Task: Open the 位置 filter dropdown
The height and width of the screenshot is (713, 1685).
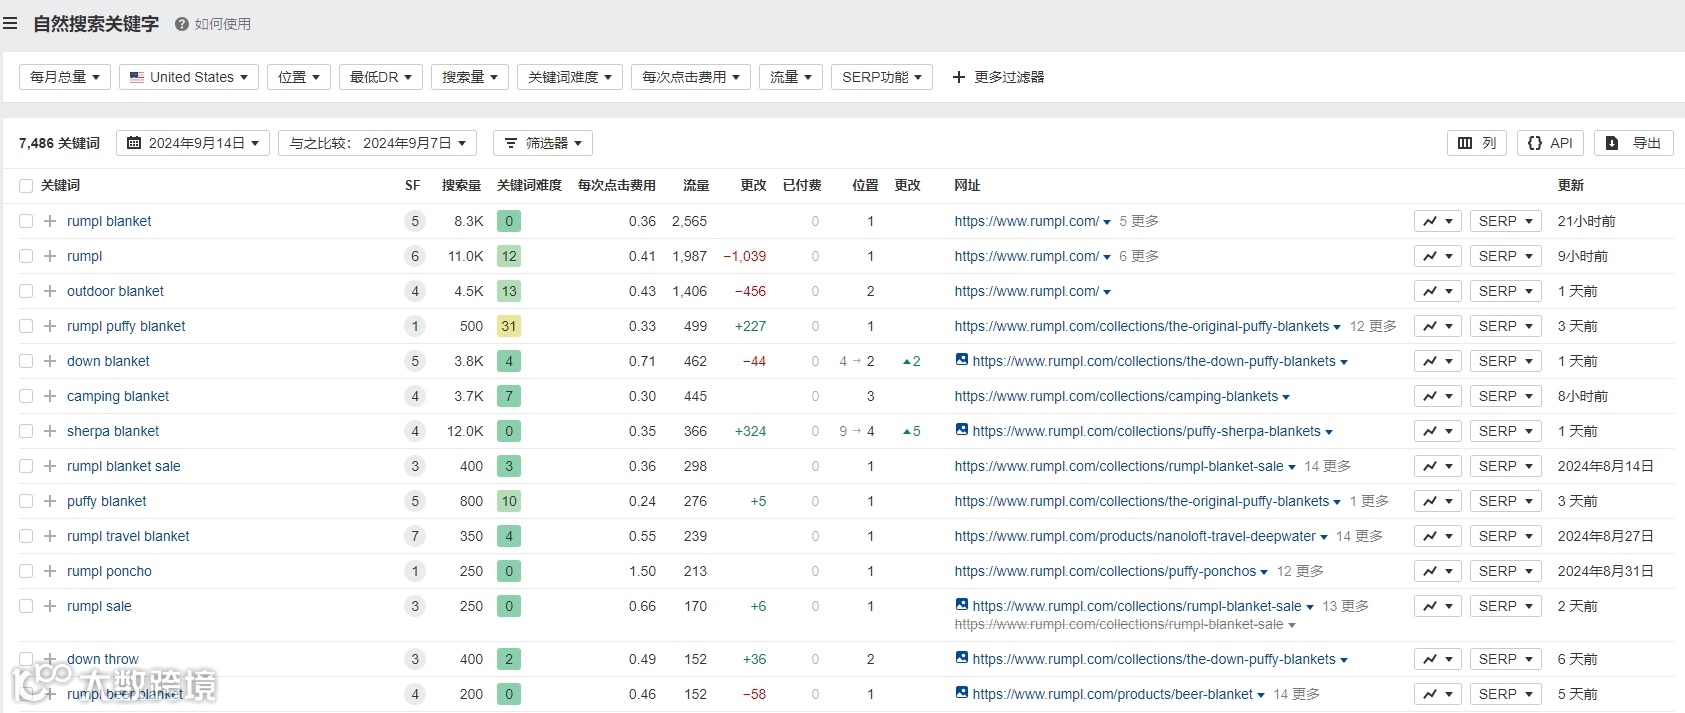Action: click(299, 77)
